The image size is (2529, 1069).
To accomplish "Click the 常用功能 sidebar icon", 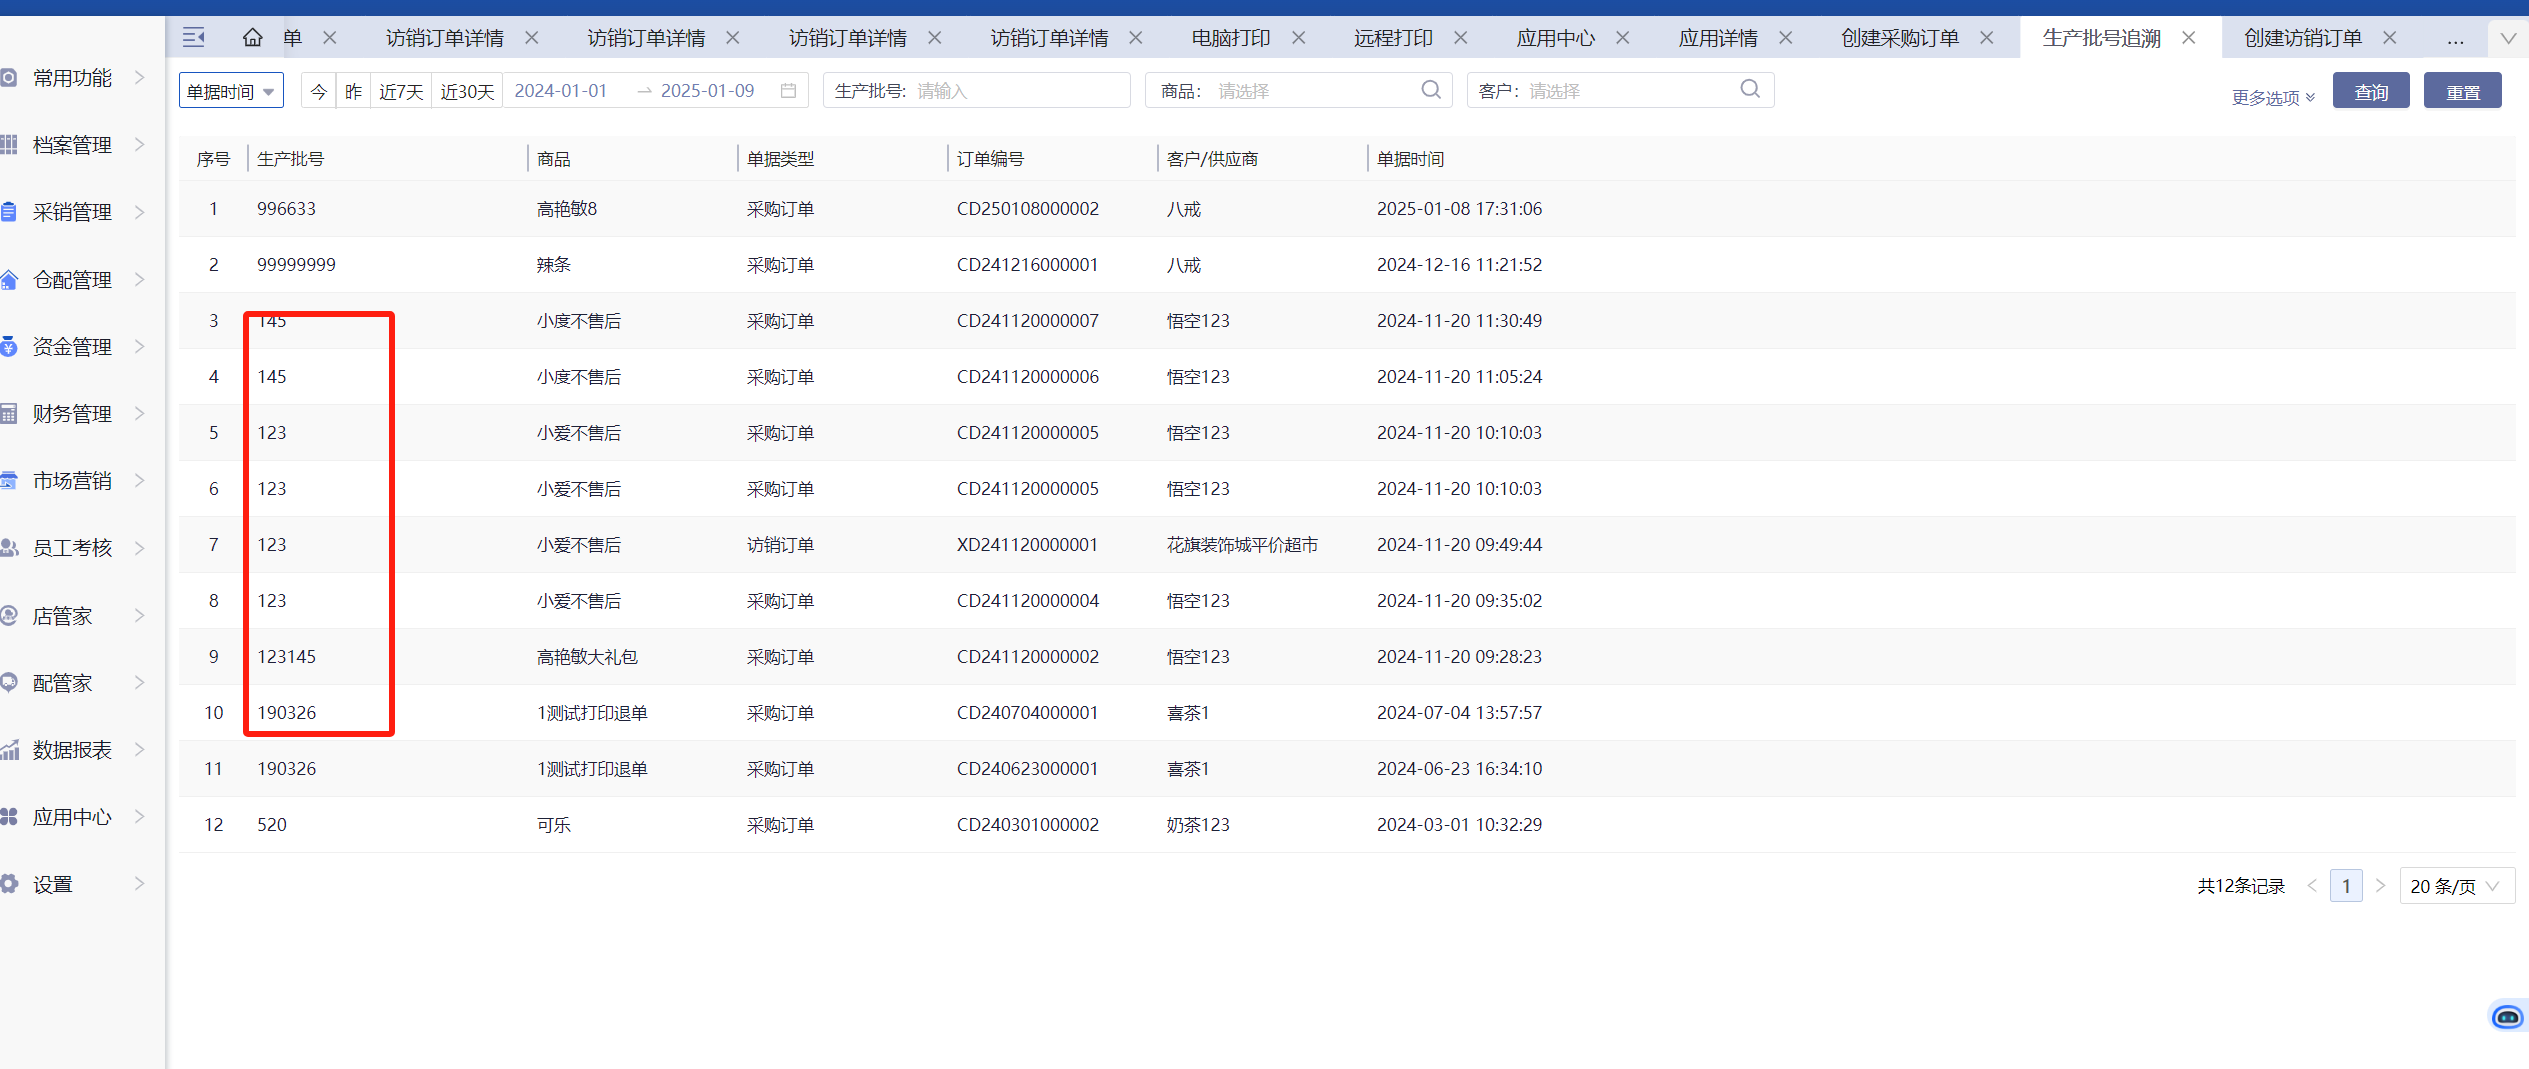I will 9,77.
